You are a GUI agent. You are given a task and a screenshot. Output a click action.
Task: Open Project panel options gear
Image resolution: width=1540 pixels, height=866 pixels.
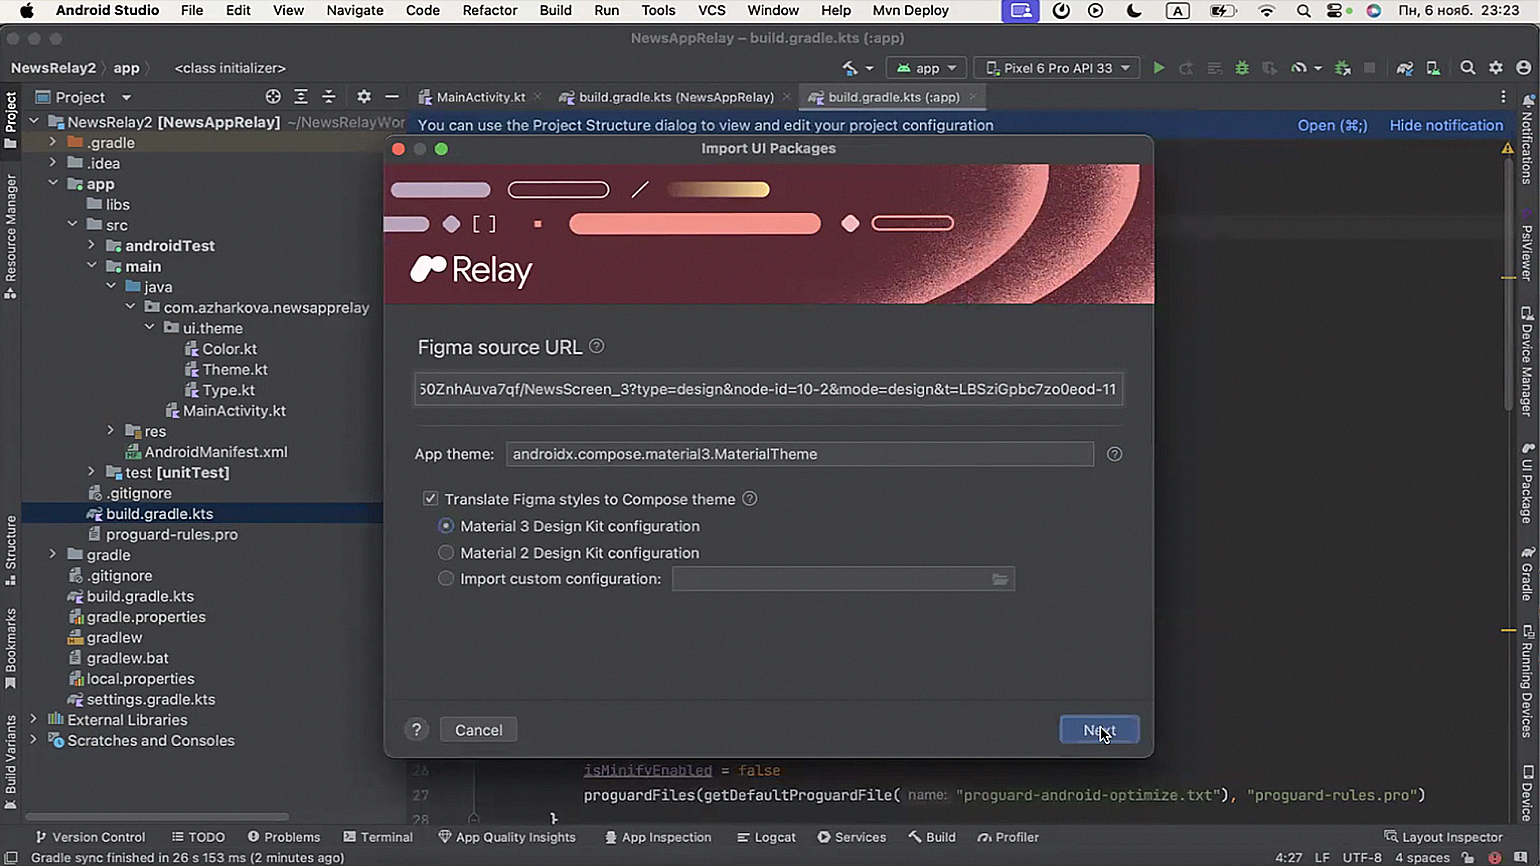(364, 97)
